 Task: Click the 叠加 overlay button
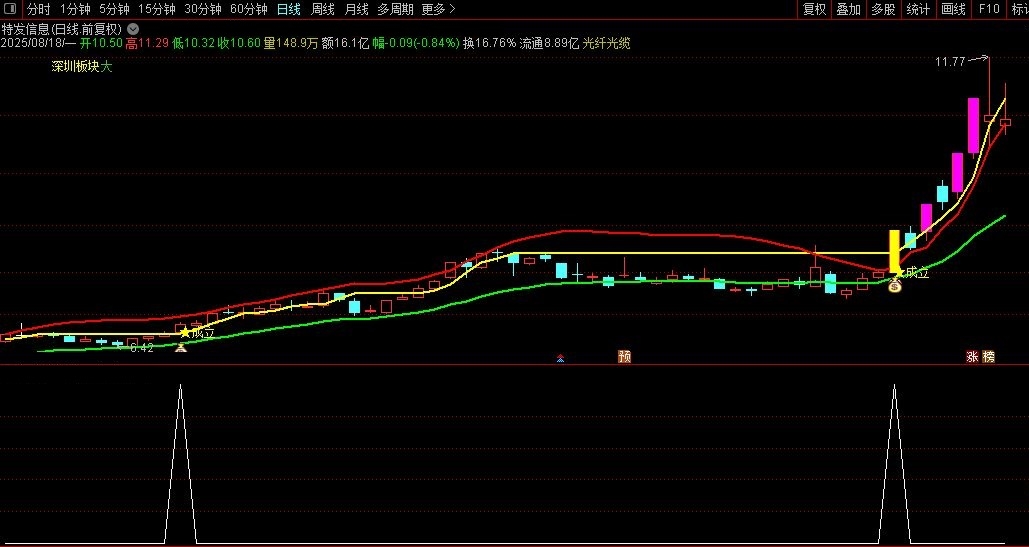849,9
